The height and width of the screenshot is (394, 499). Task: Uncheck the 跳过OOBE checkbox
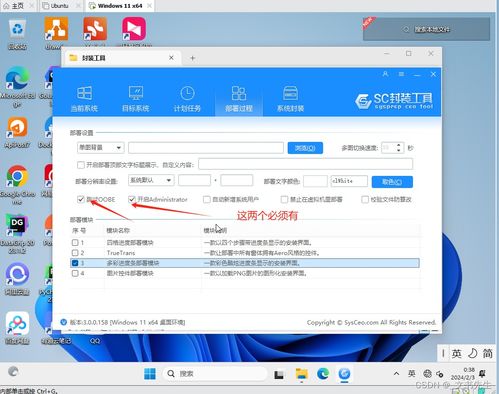click(80, 199)
